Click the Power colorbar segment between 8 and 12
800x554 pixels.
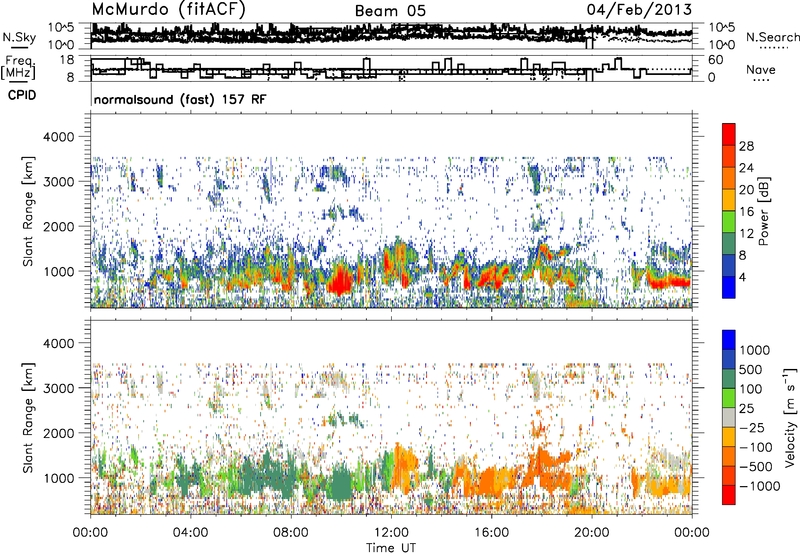point(729,244)
